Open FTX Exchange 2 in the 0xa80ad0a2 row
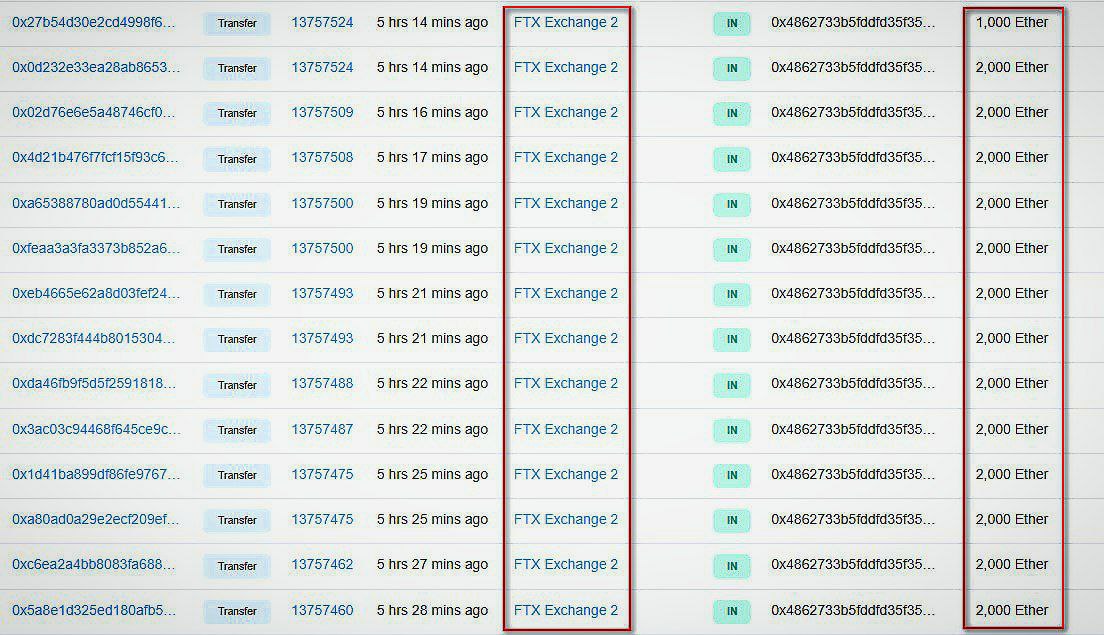Viewport: 1104px width, 635px height. (566, 520)
